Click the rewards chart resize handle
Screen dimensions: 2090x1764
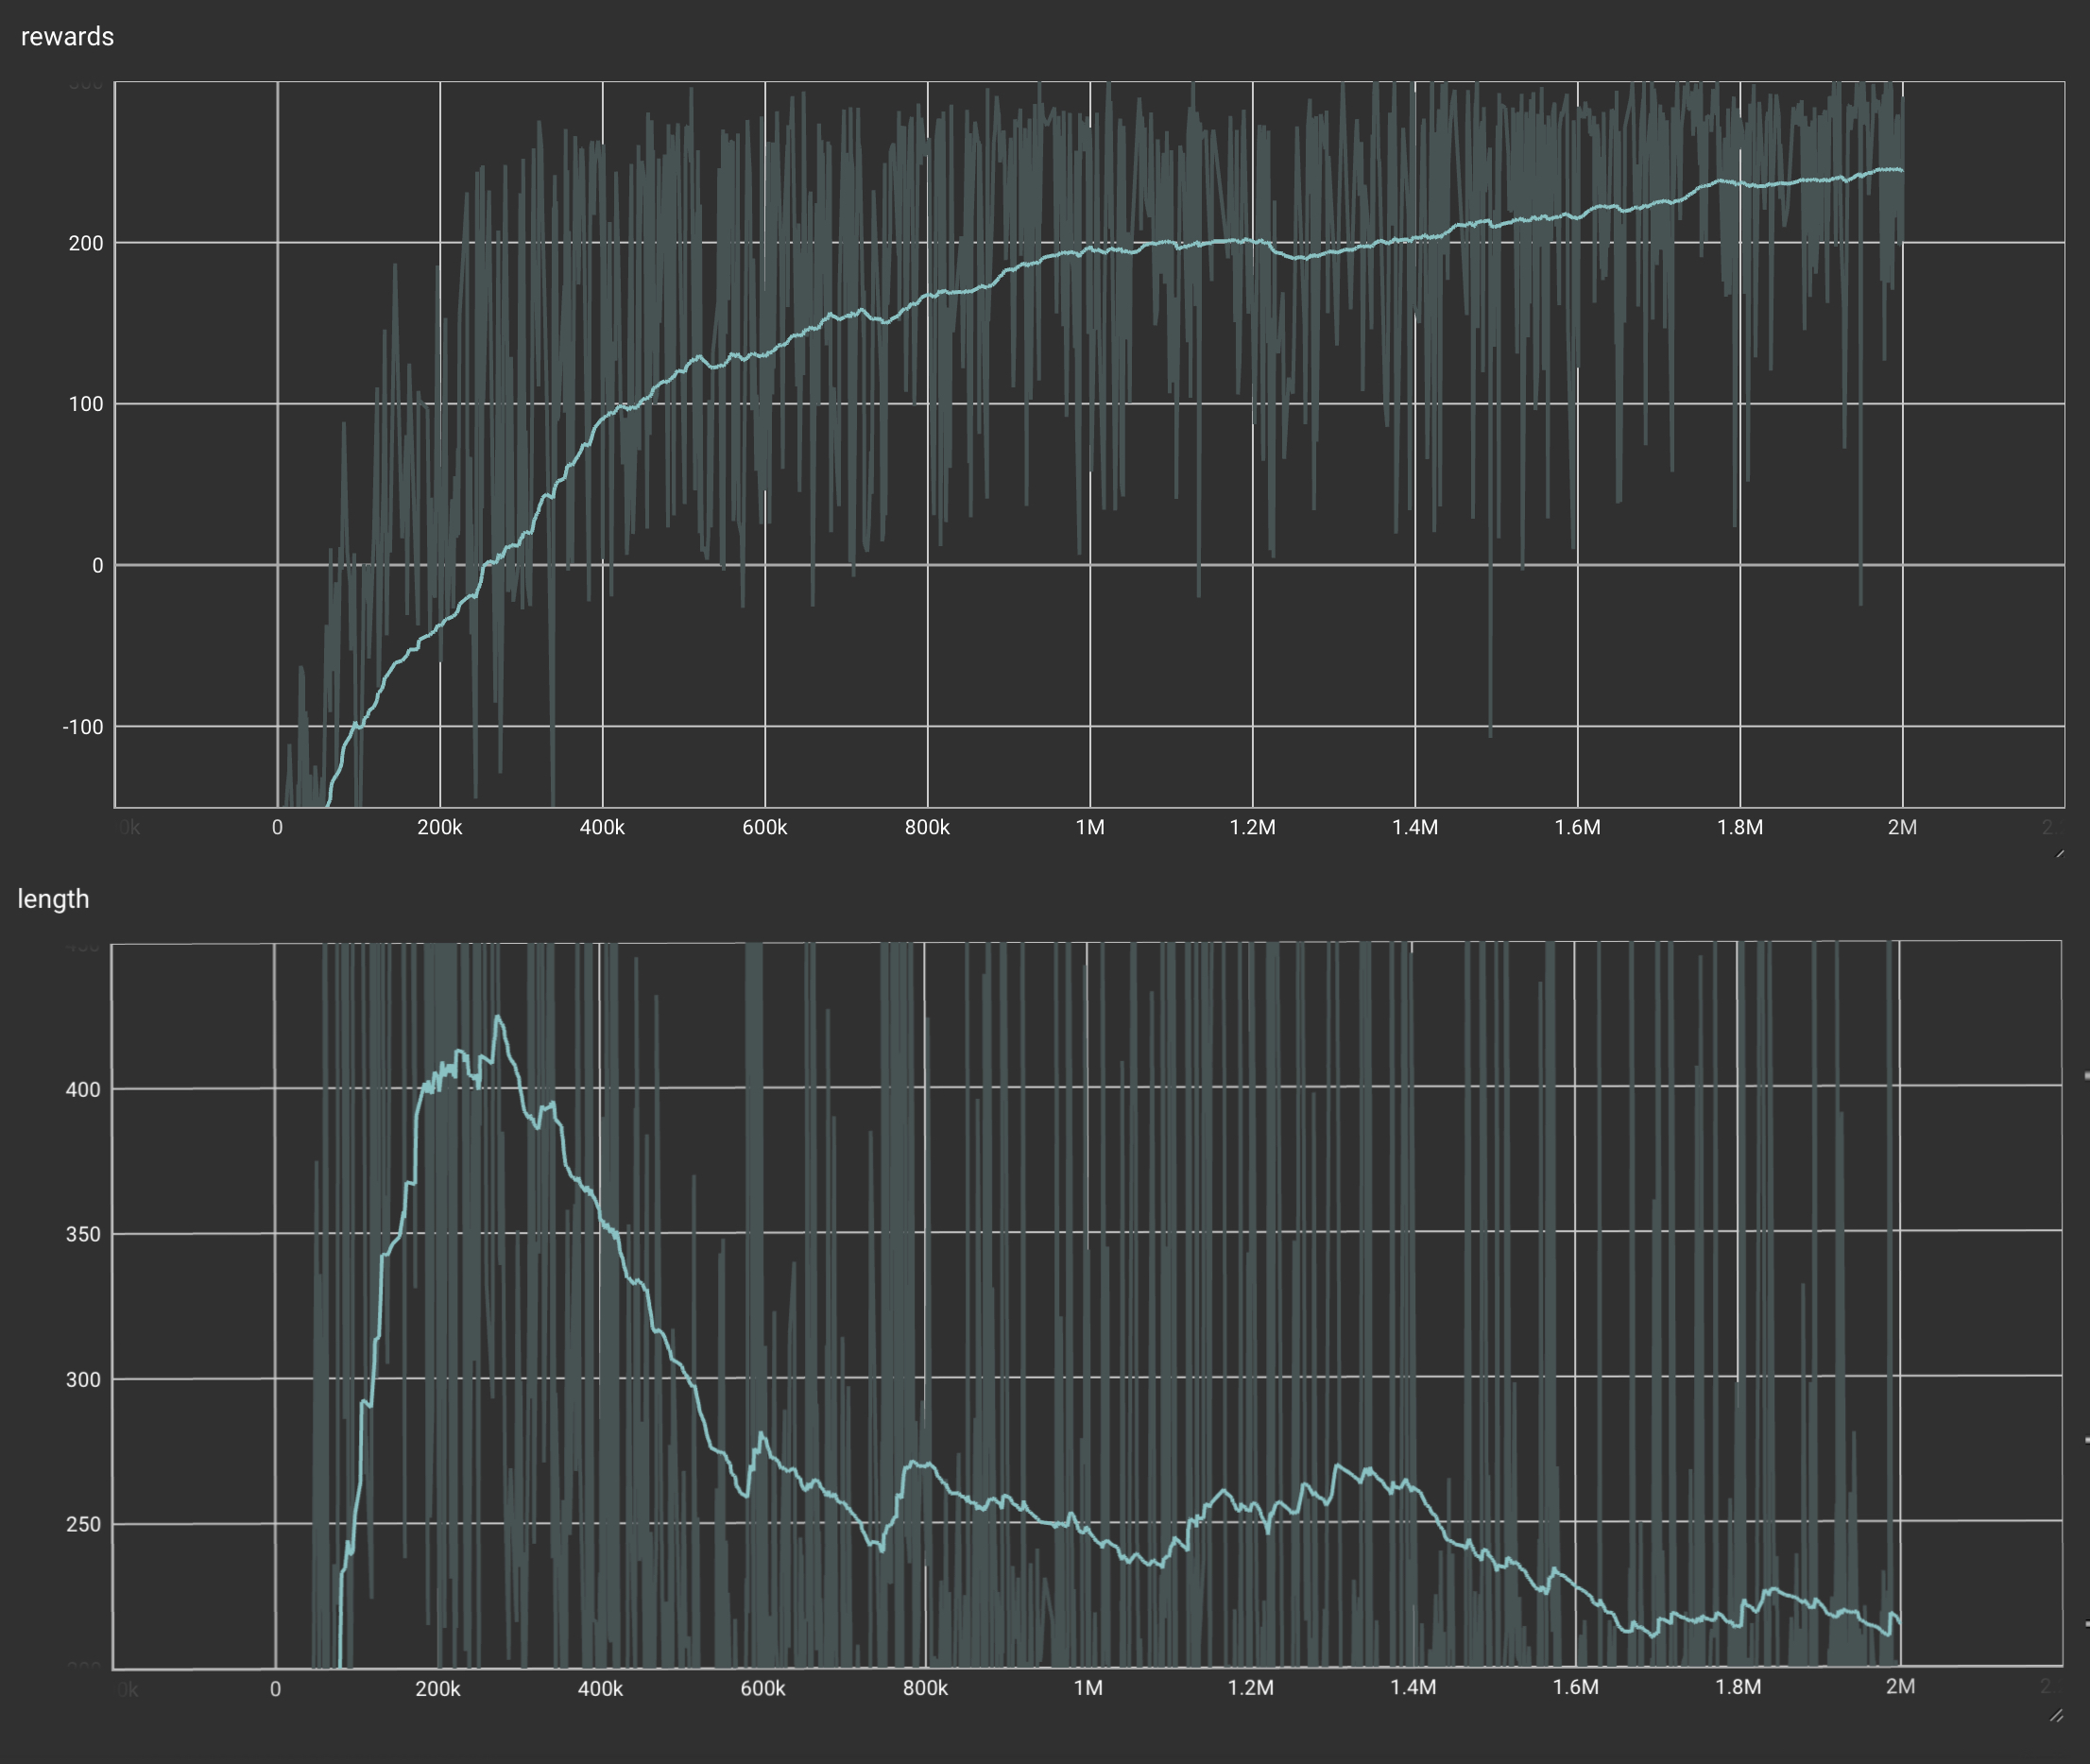click(x=2060, y=853)
